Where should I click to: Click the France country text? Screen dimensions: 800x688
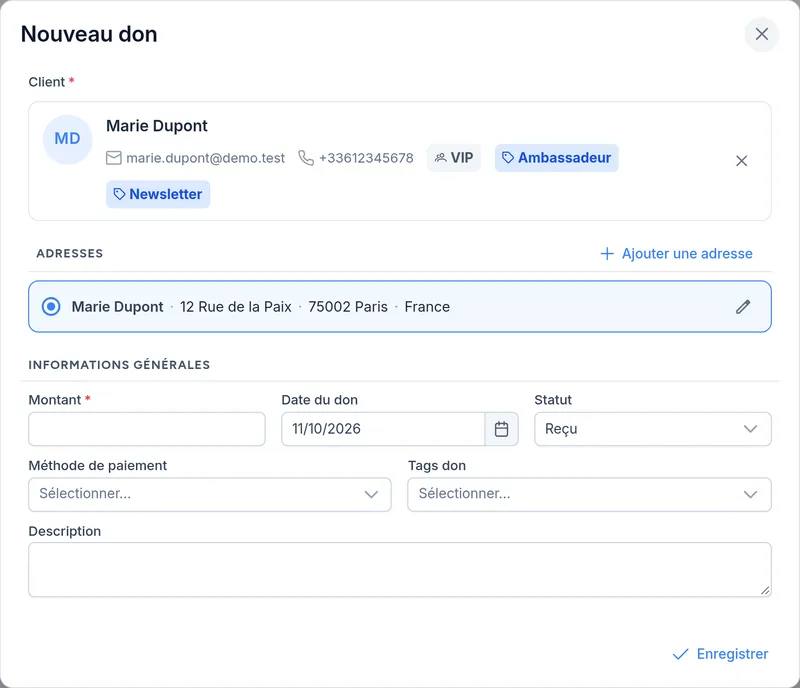[x=427, y=307]
